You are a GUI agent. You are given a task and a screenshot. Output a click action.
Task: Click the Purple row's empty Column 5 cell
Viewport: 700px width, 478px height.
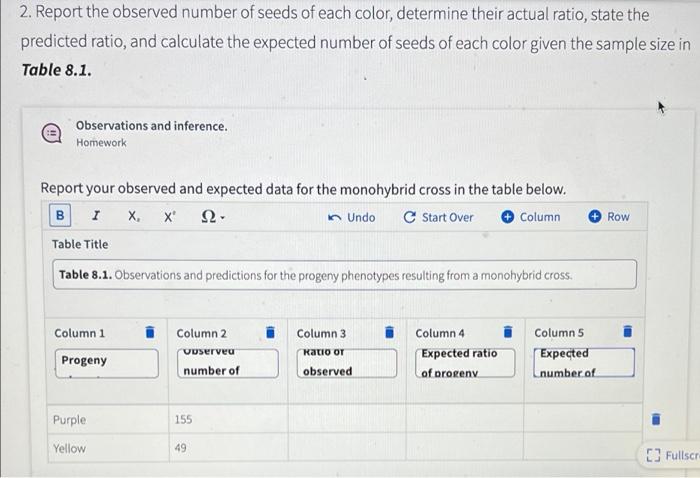click(583, 418)
